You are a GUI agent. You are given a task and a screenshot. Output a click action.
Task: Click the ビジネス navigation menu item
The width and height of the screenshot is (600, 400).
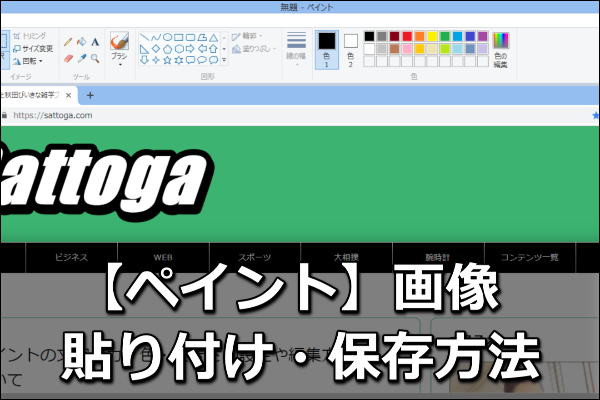click(x=71, y=257)
